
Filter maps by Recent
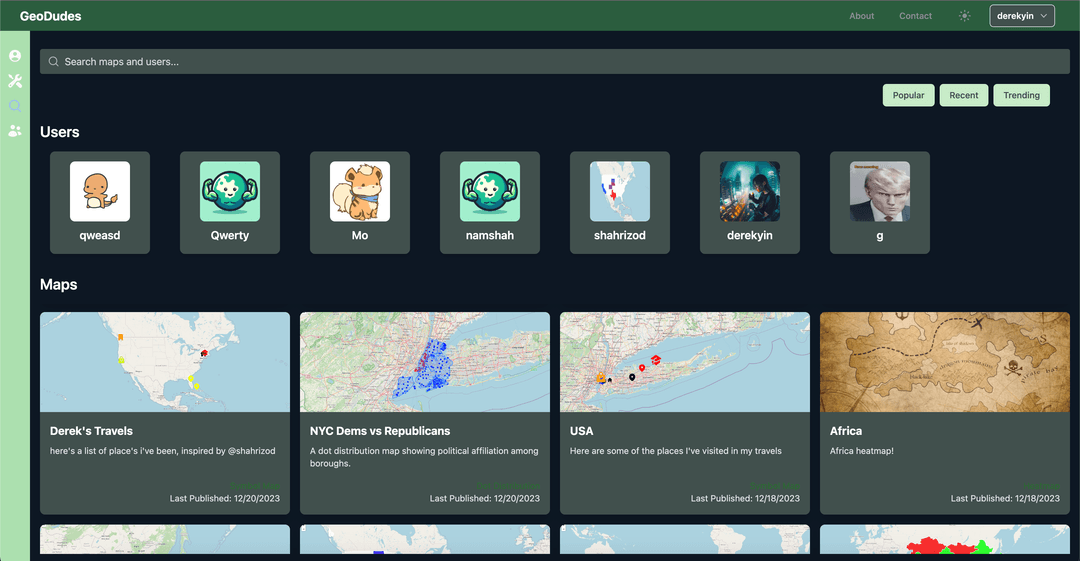click(x=964, y=95)
